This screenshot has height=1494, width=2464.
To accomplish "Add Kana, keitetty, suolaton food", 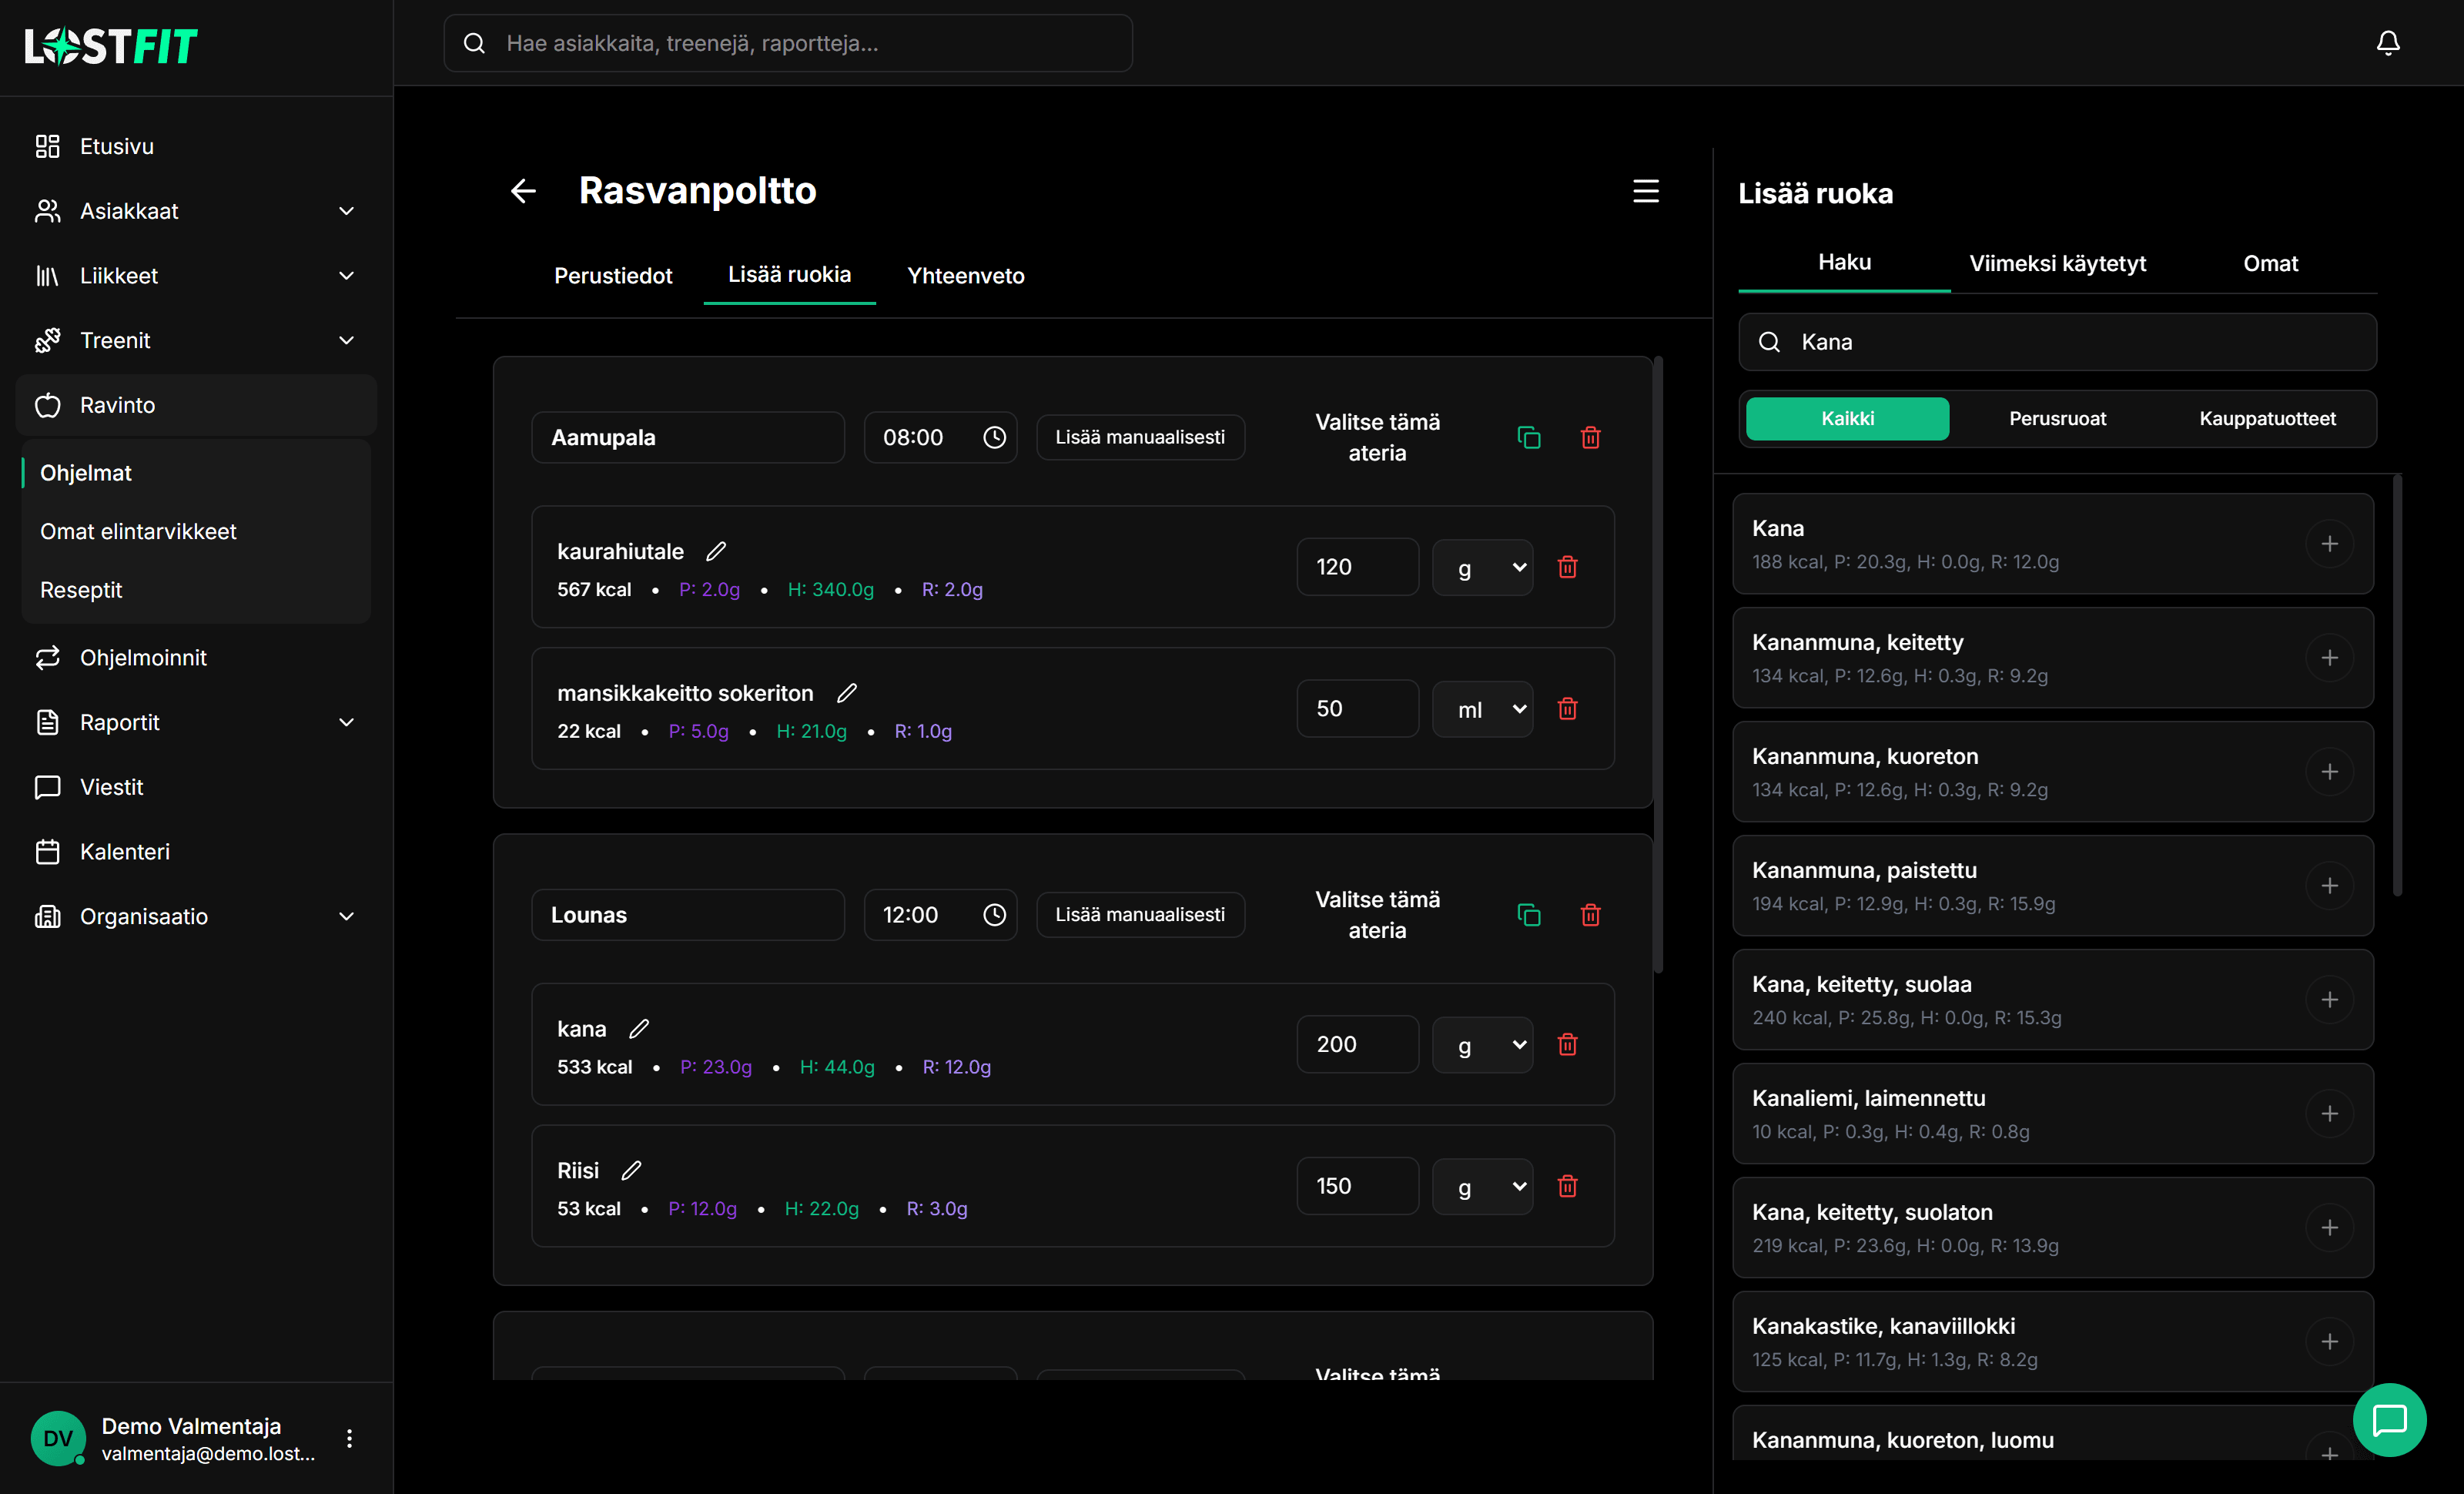I will coord(2329,1228).
